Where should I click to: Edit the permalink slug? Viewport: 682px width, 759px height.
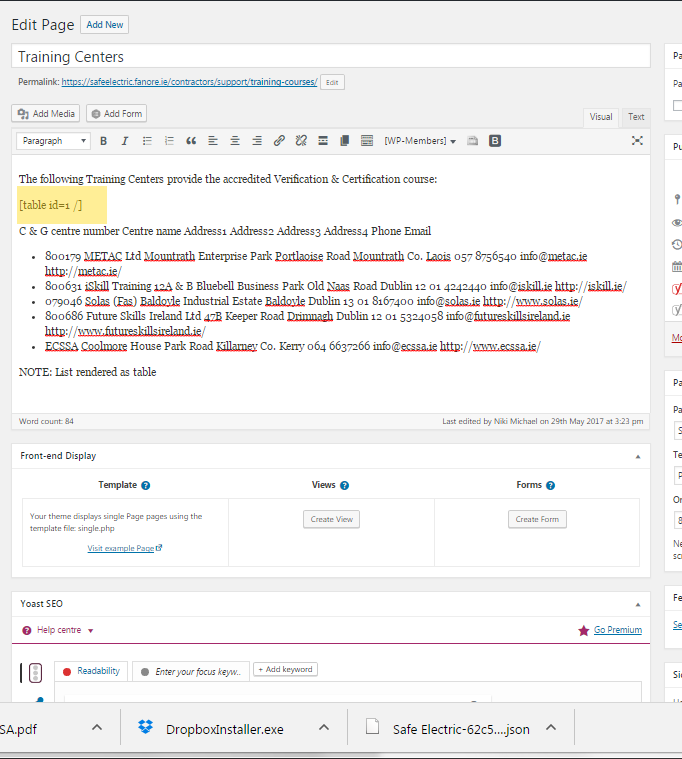(x=332, y=82)
